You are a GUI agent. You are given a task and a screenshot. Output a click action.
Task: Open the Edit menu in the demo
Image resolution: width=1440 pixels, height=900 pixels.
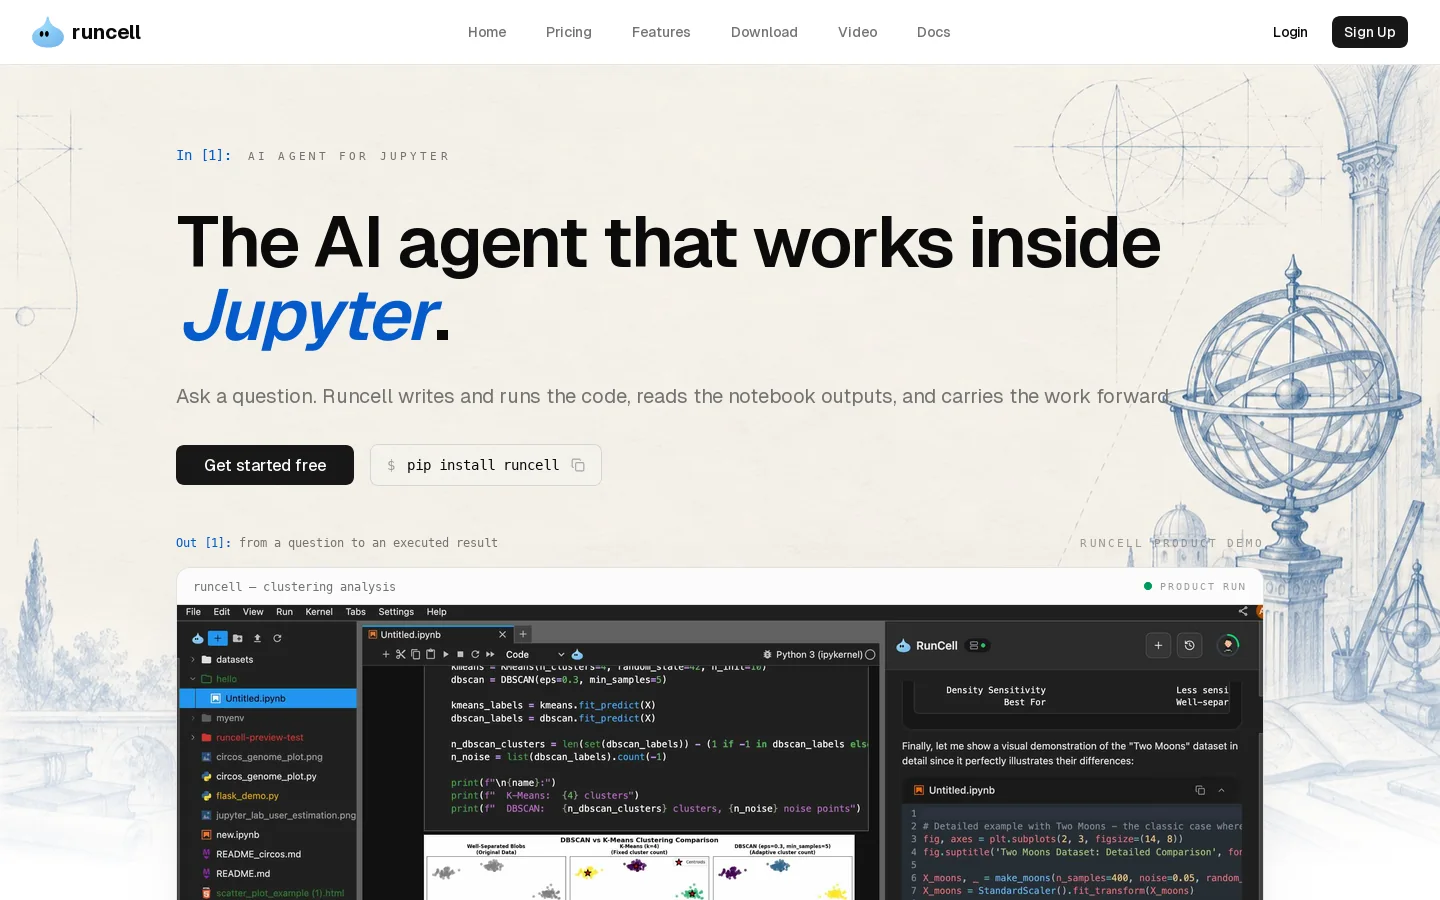pyautogui.click(x=222, y=612)
